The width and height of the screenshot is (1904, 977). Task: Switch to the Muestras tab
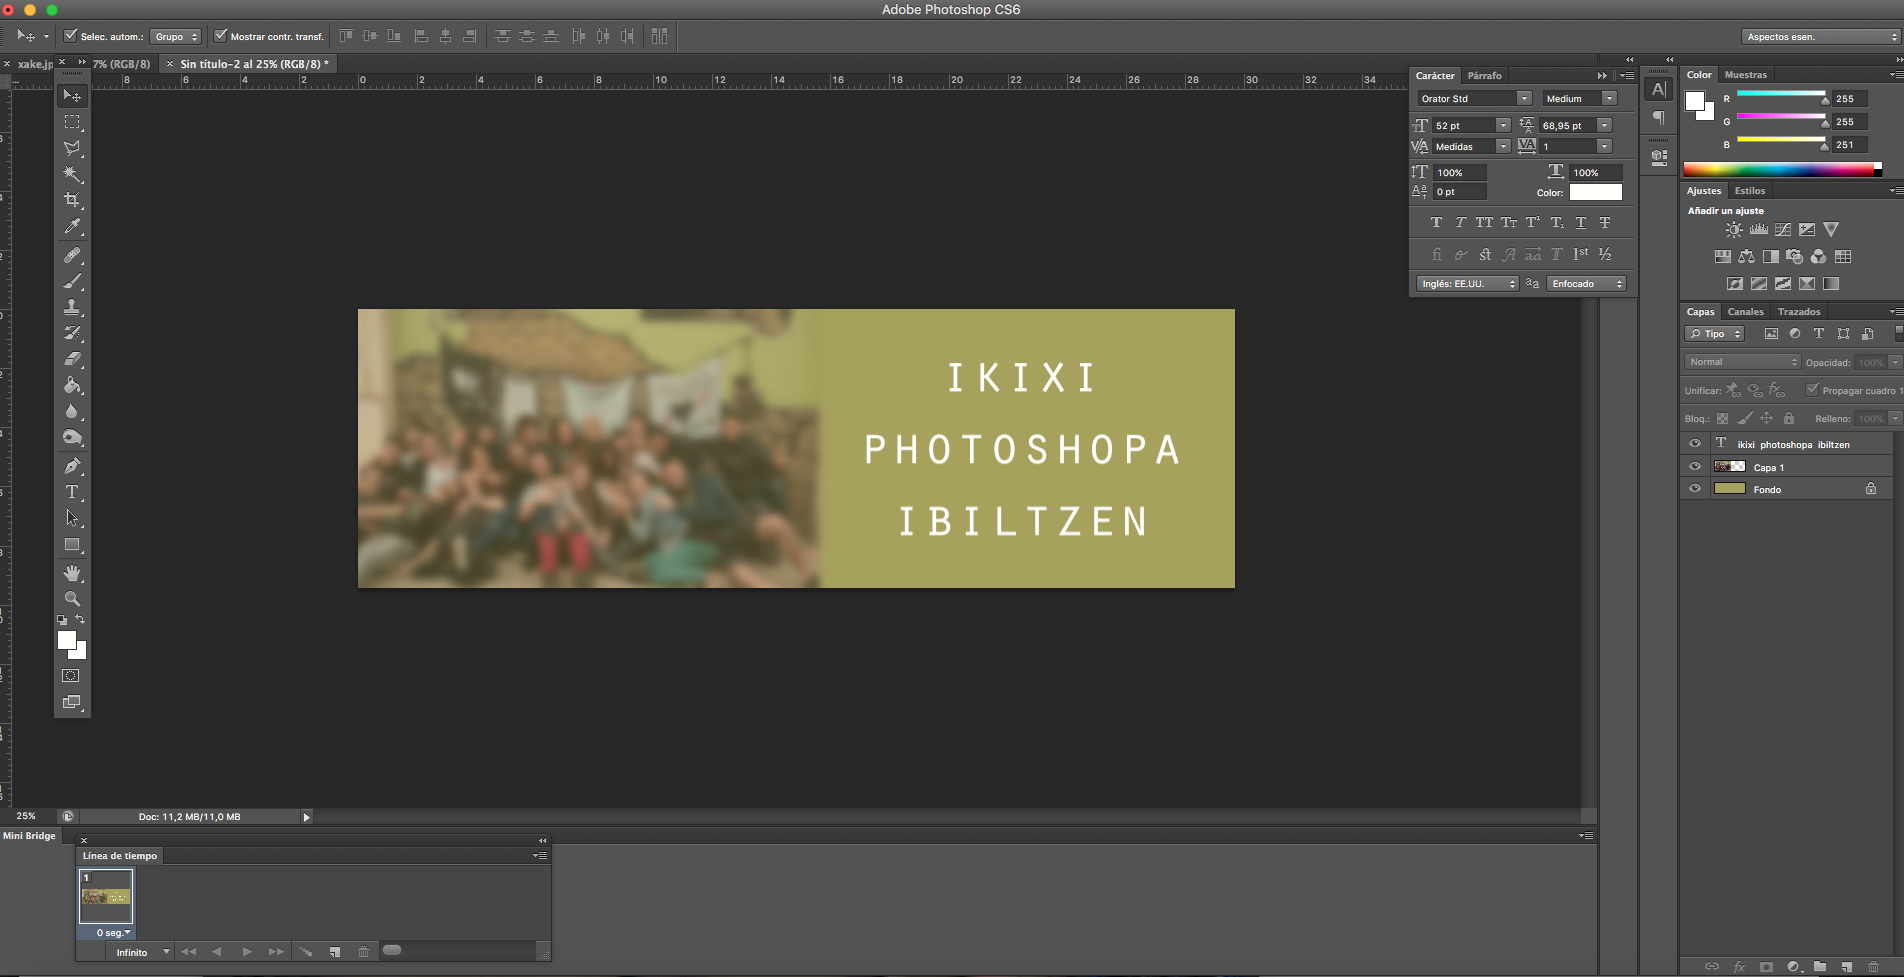[x=1746, y=75]
